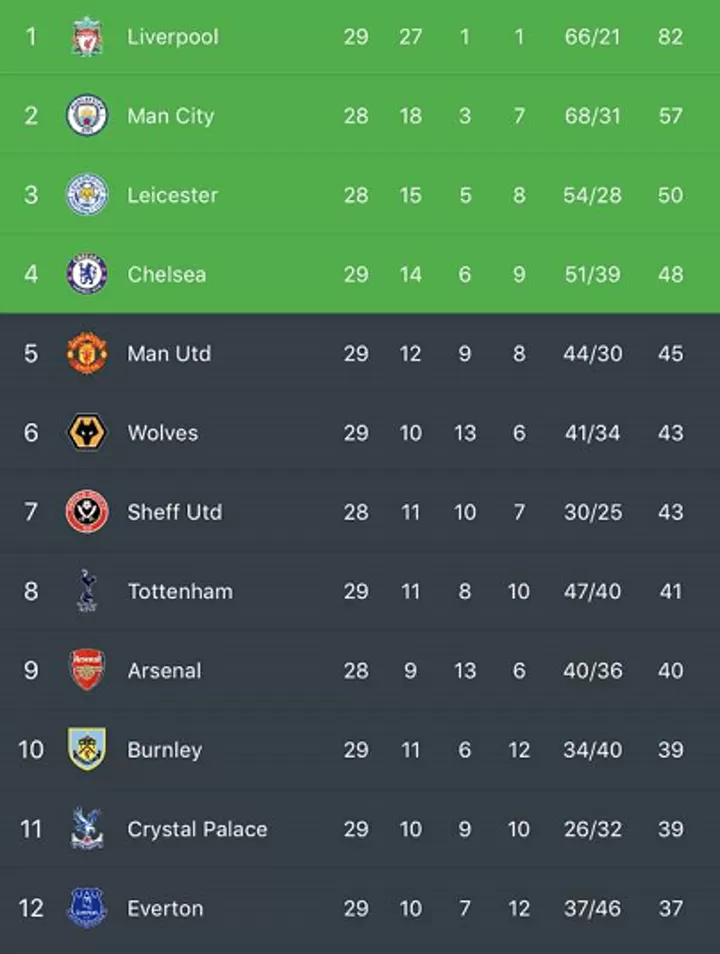
Task: Tap the Arsenal cannon badge
Action: click(x=87, y=670)
